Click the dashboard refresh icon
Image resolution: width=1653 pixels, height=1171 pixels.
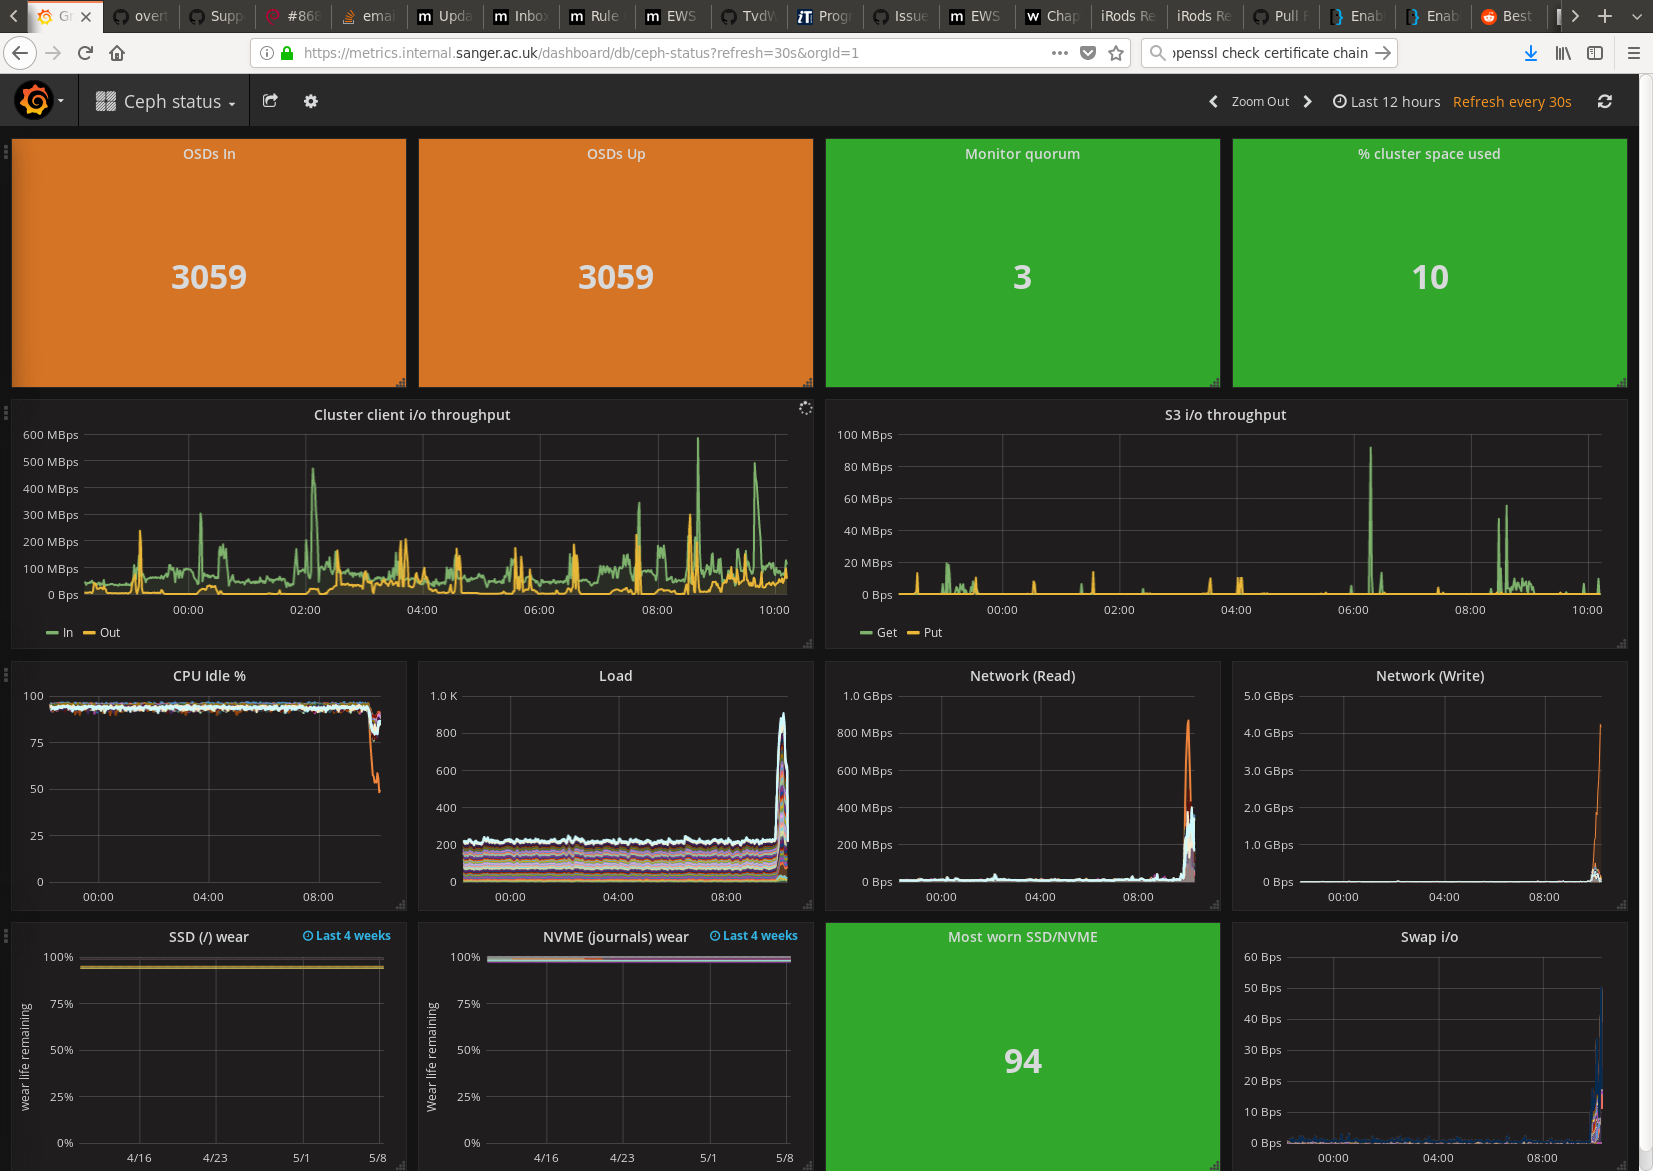[x=1604, y=101]
